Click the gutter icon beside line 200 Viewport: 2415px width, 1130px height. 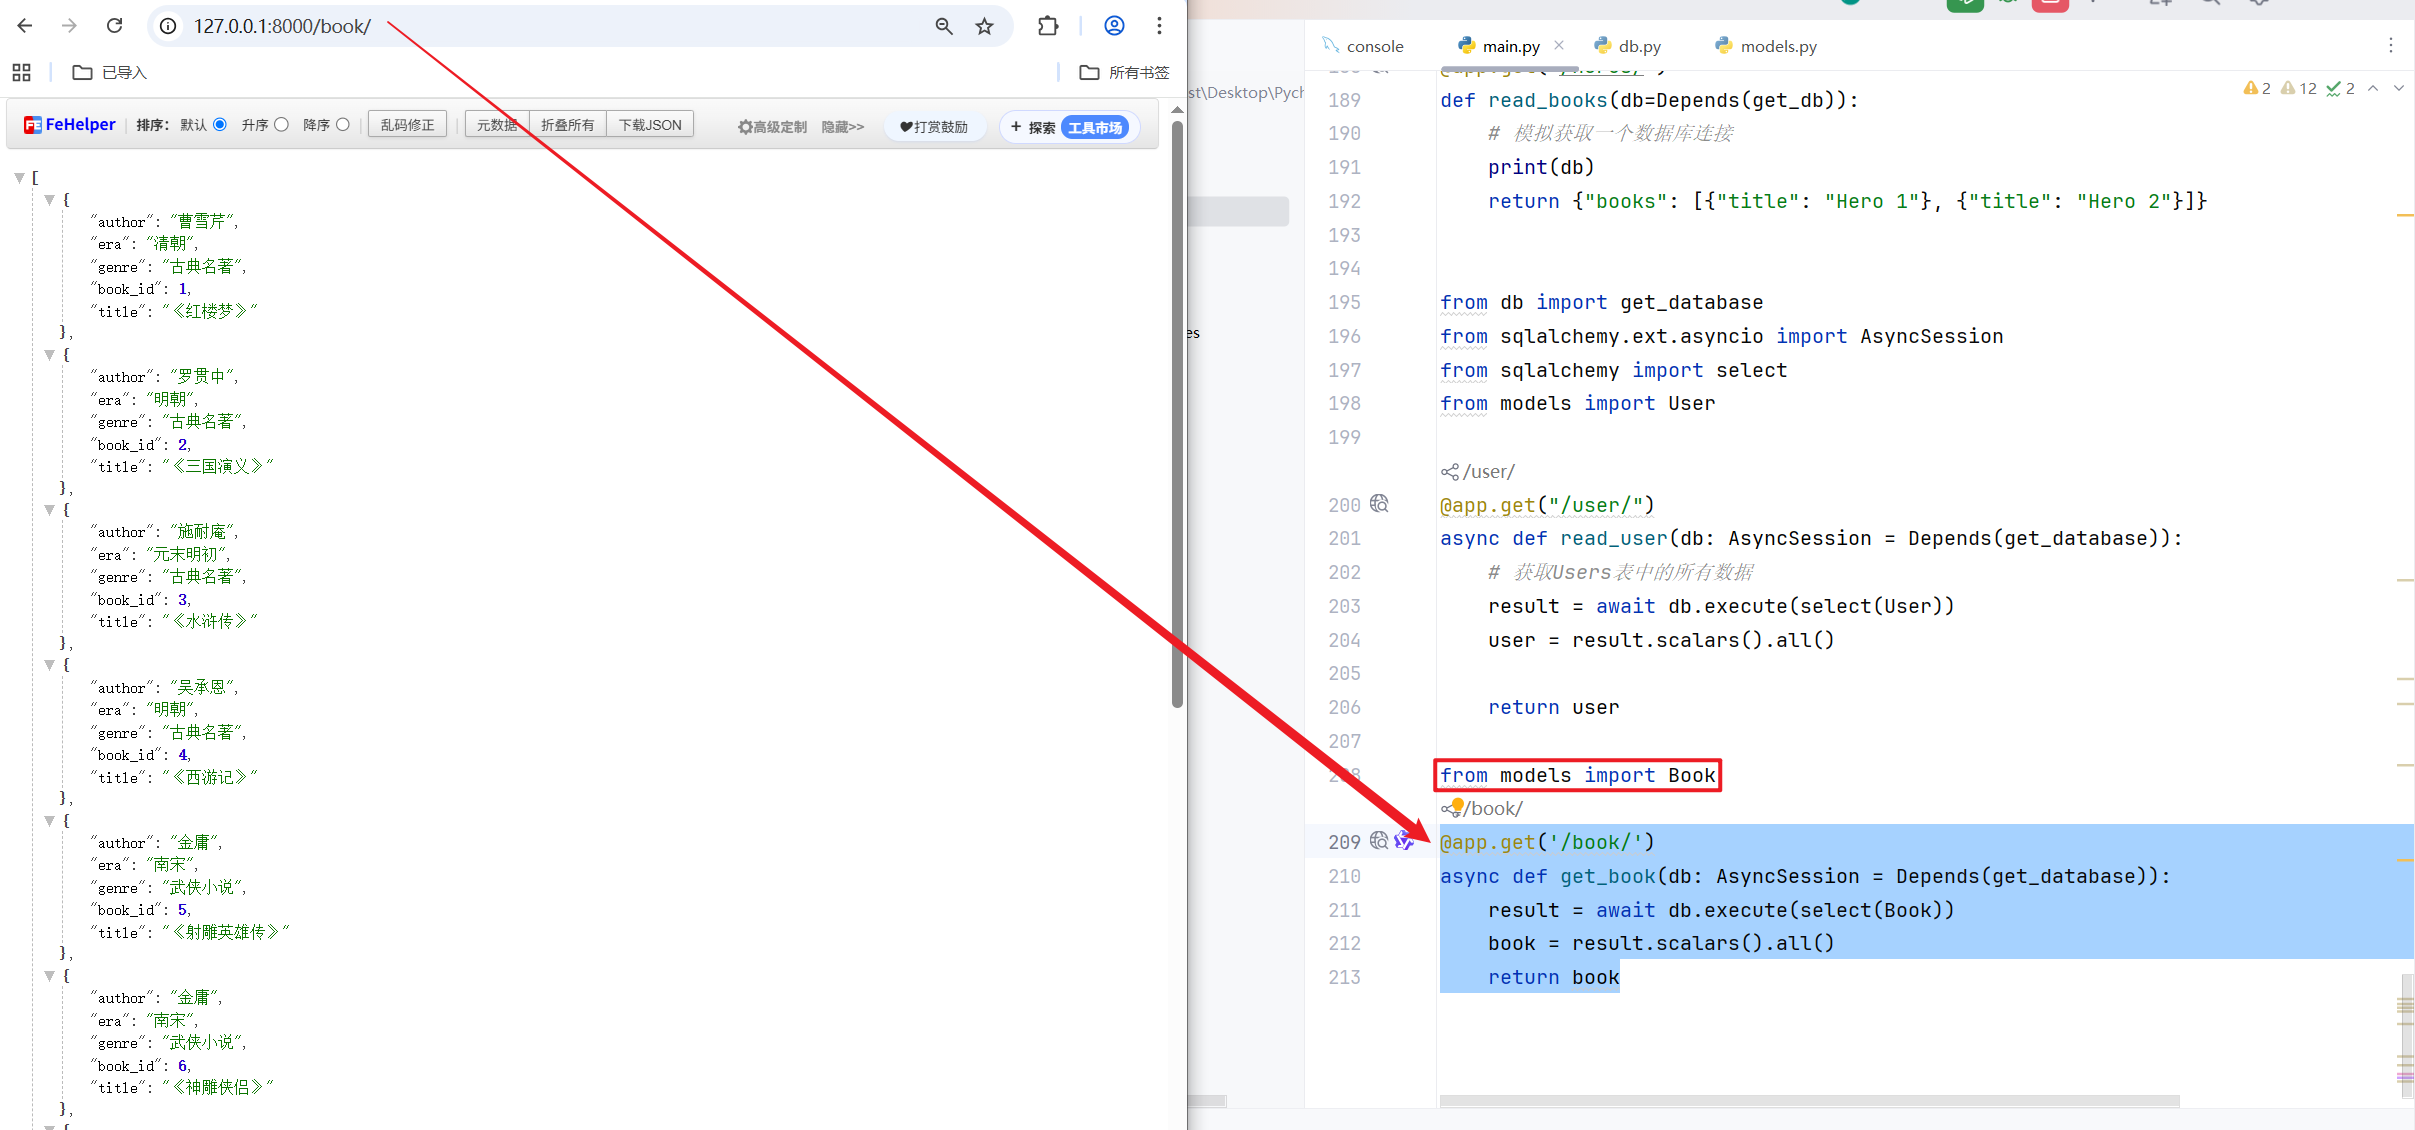1379,504
